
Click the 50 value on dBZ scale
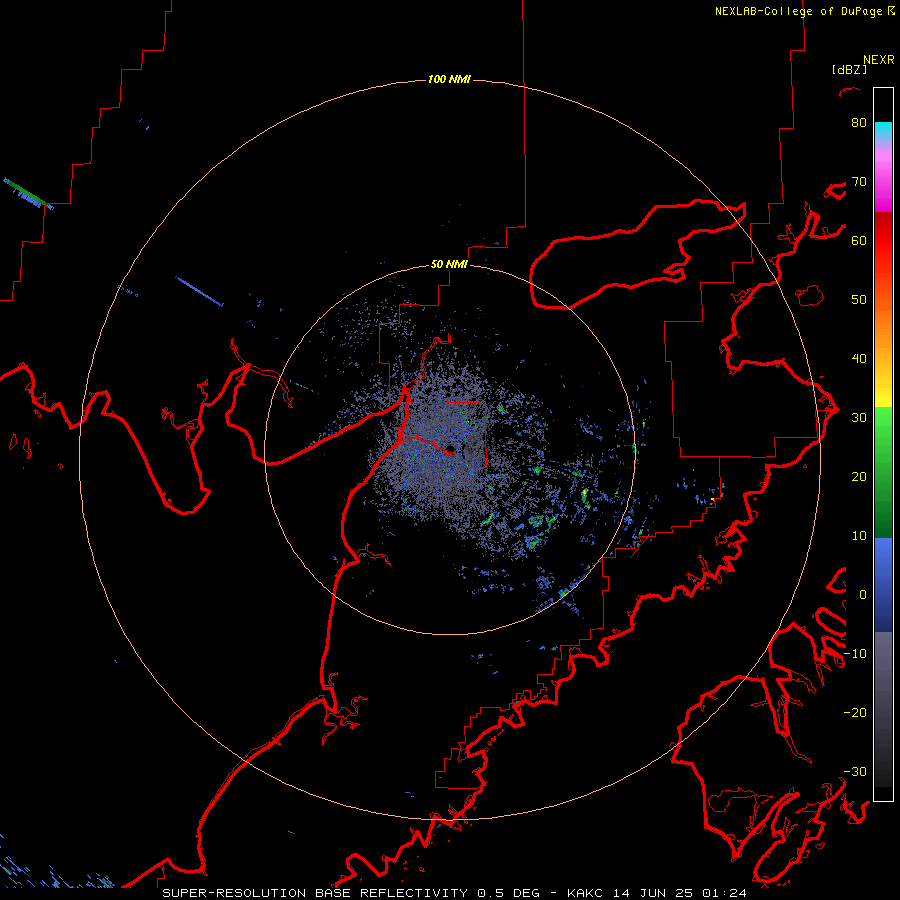coord(859,300)
